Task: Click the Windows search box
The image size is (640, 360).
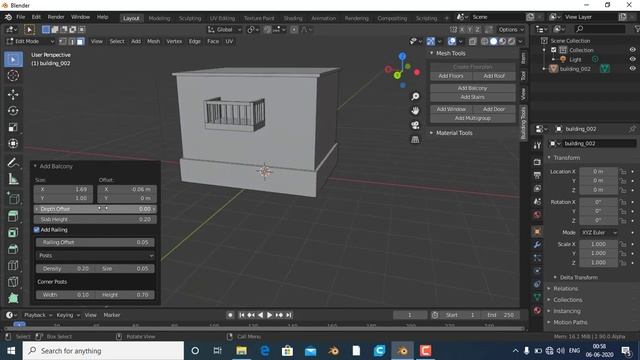Action: 104,351
